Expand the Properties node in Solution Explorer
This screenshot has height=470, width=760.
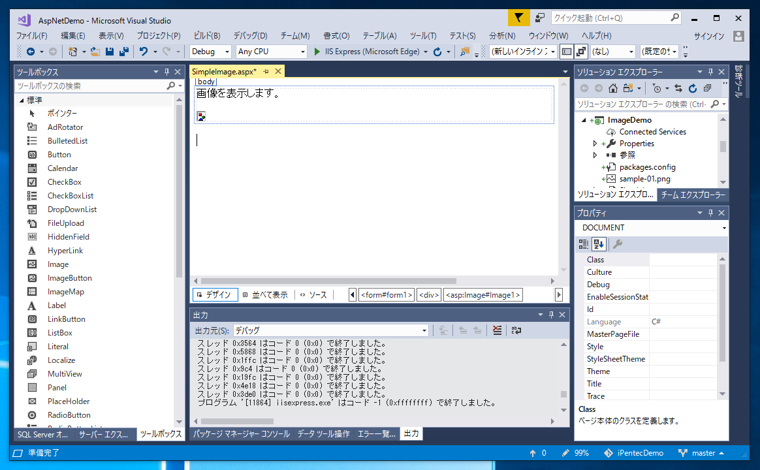pos(595,143)
